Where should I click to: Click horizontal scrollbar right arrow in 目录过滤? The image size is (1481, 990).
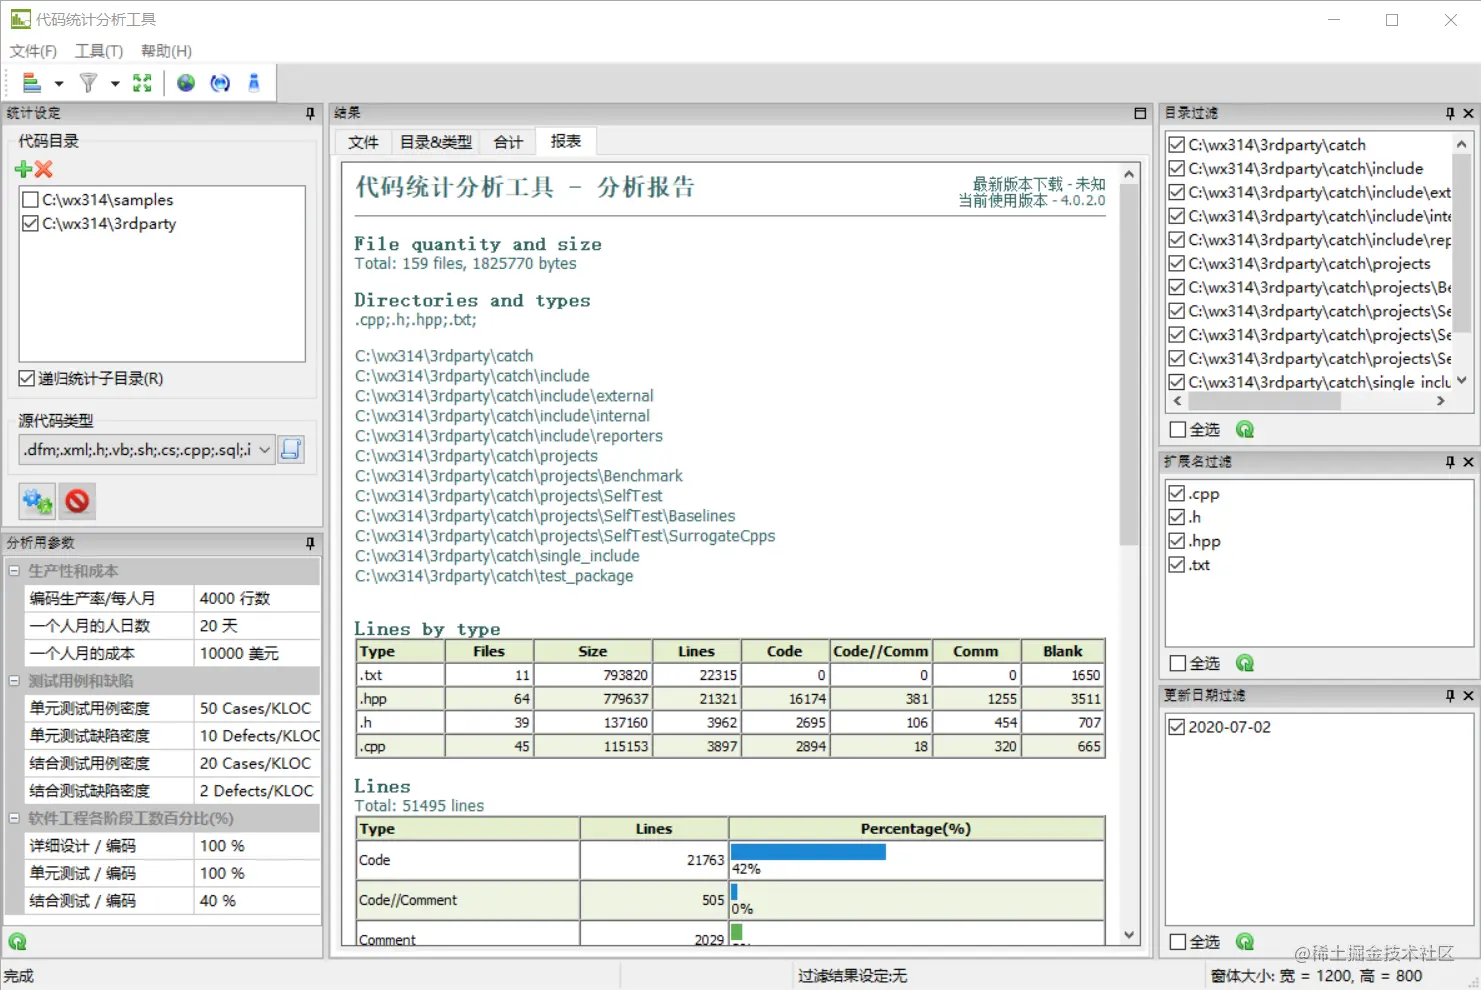click(1440, 401)
